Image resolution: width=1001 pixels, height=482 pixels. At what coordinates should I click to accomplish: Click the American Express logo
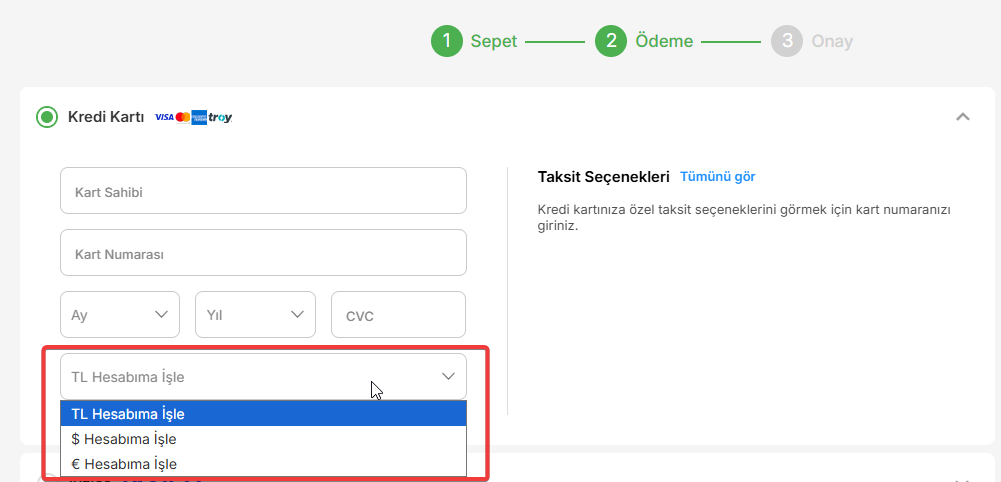pyautogui.click(x=199, y=117)
